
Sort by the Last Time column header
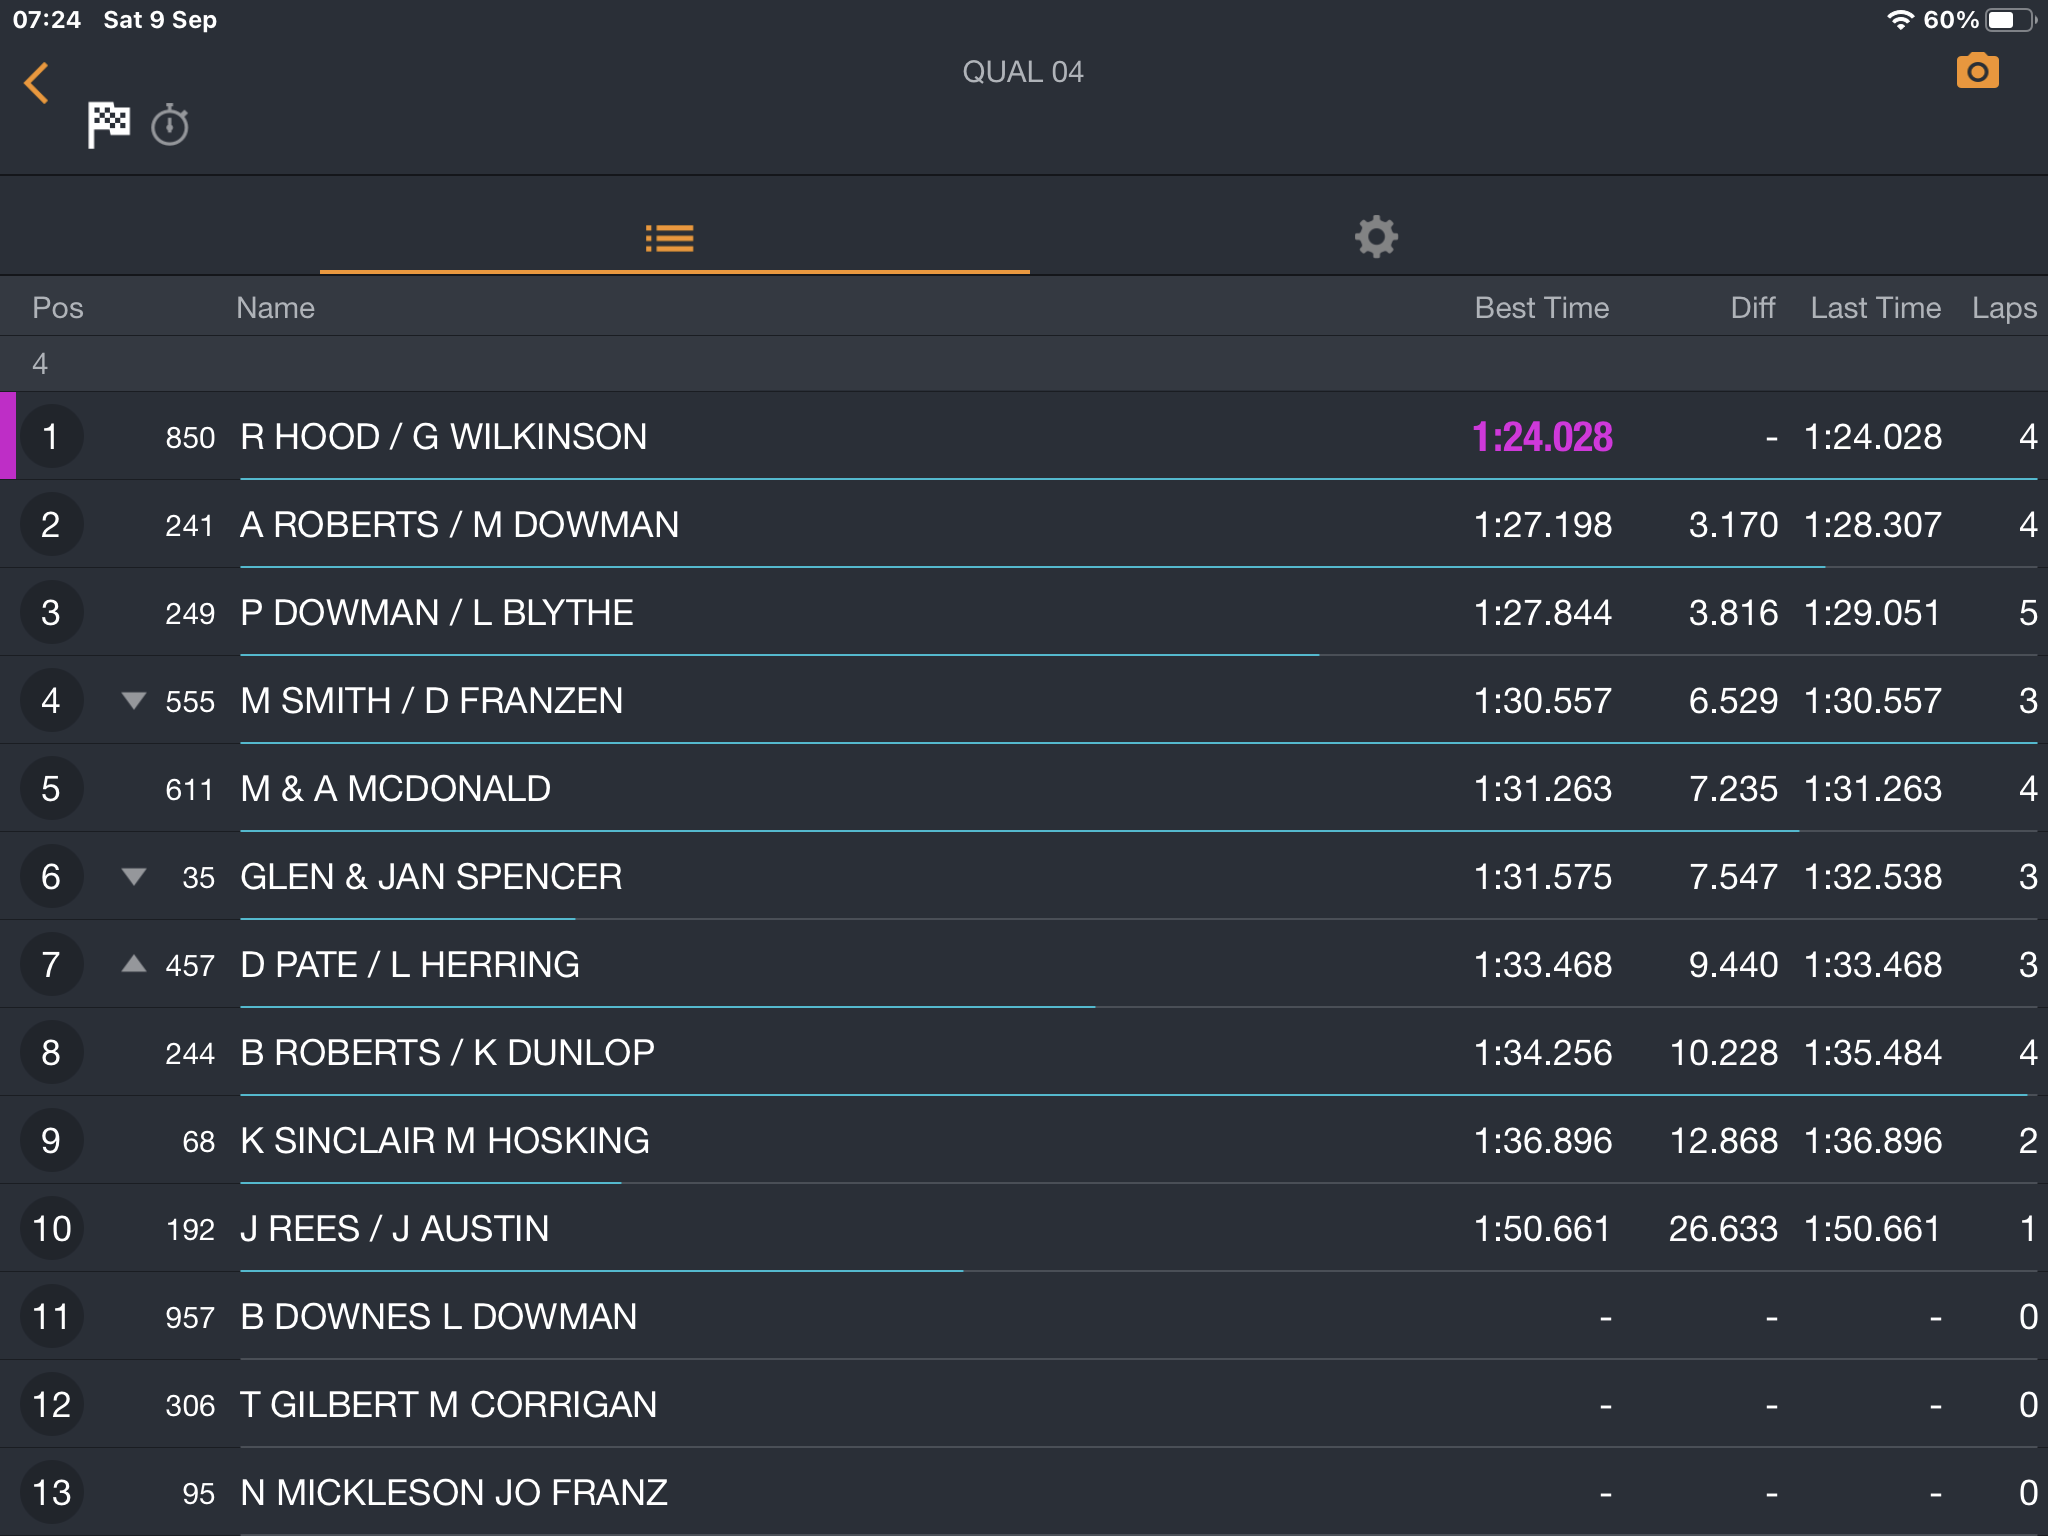click(1875, 308)
